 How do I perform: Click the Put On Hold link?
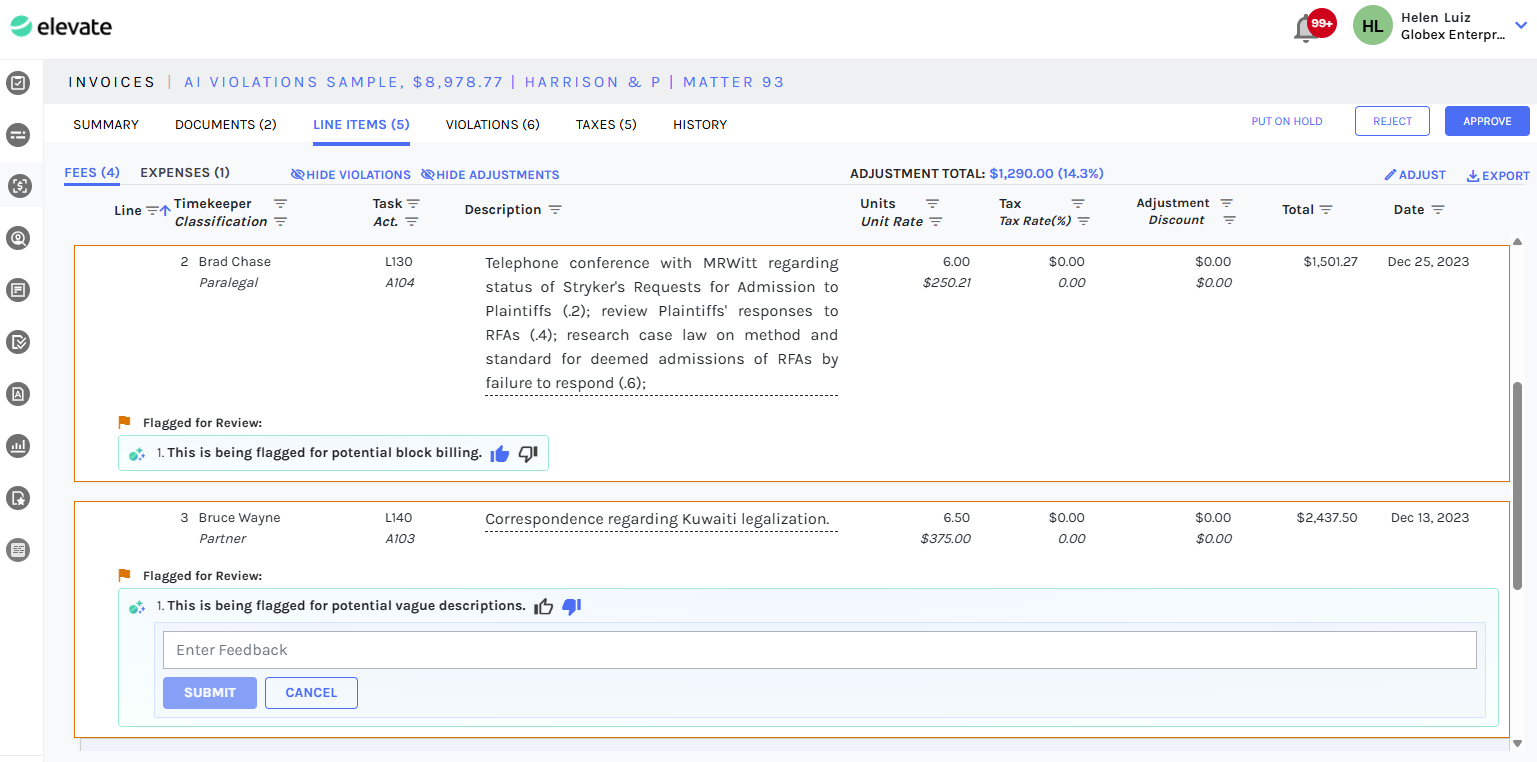click(x=1286, y=121)
